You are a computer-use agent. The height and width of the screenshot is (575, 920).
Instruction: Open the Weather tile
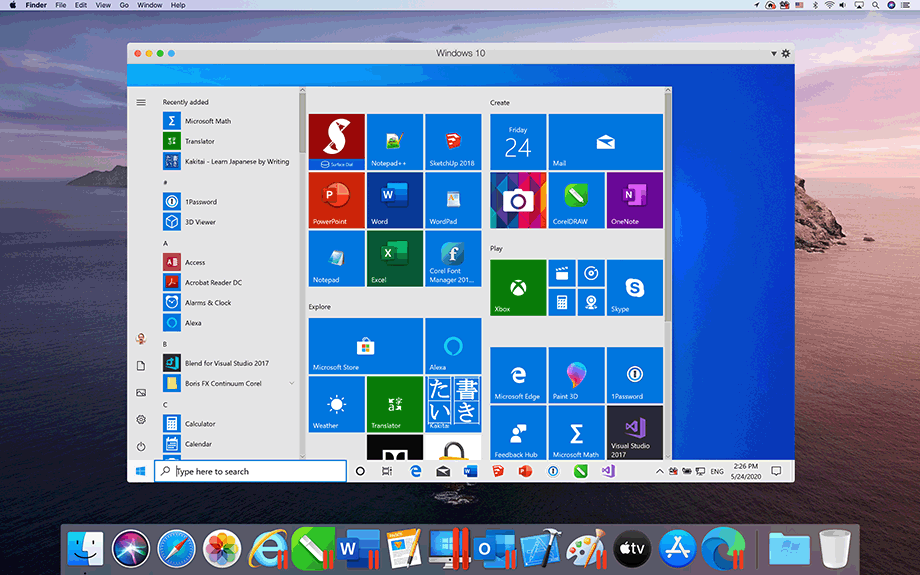coord(337,404)
